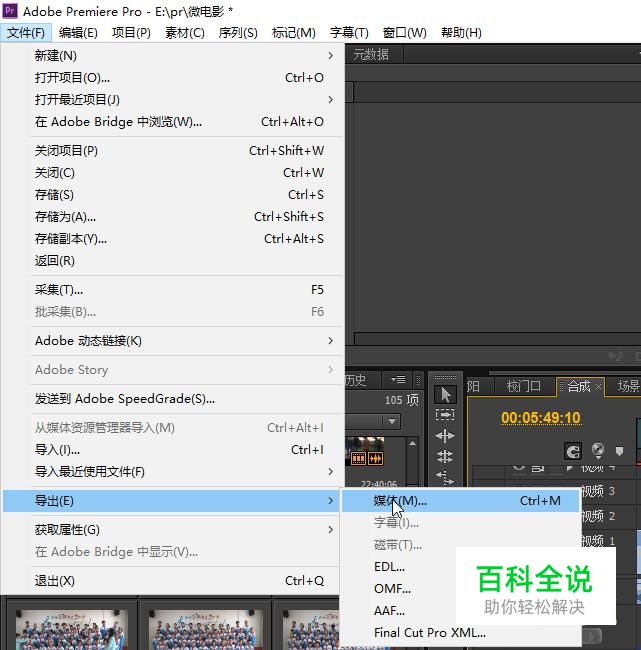
Task: Click the 105 项 item count text
Action: point(401,400)
